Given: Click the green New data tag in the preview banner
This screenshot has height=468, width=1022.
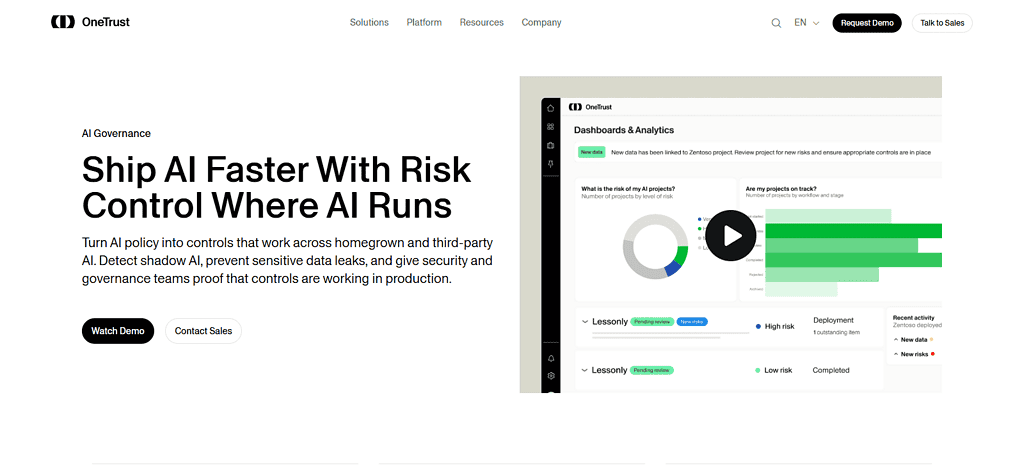Looking at the screenshot, I should [x=592, y=152].
